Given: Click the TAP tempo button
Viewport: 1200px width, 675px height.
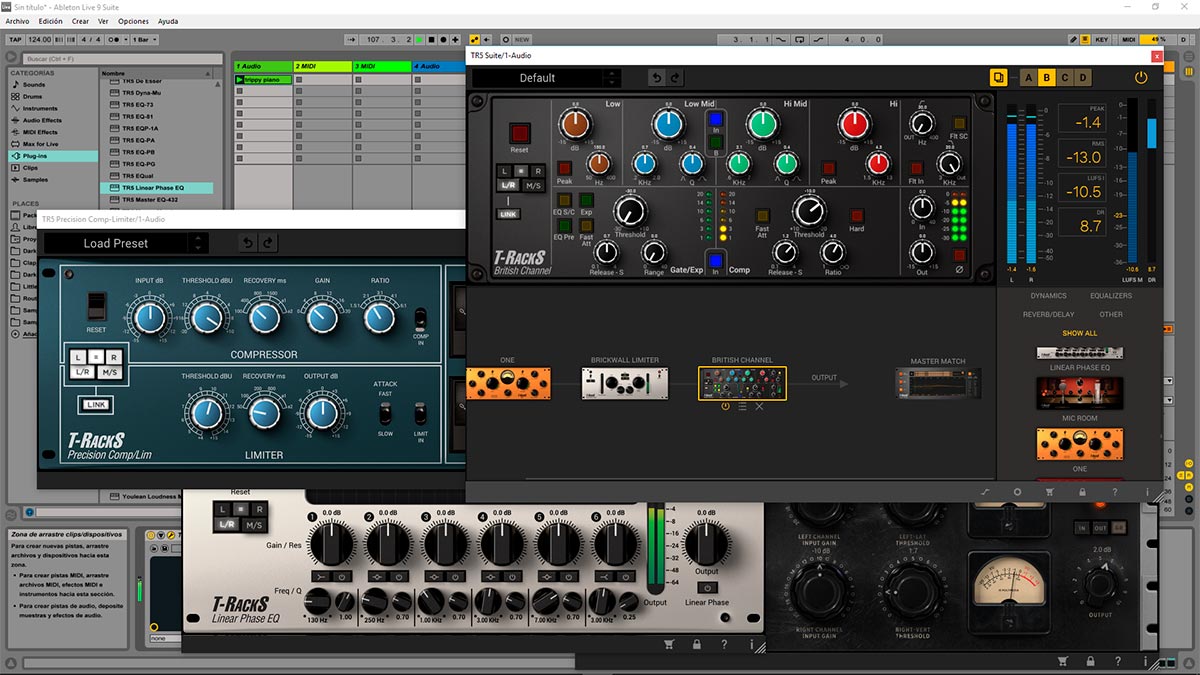Looking at the screenshot, I should pos(14,39).
